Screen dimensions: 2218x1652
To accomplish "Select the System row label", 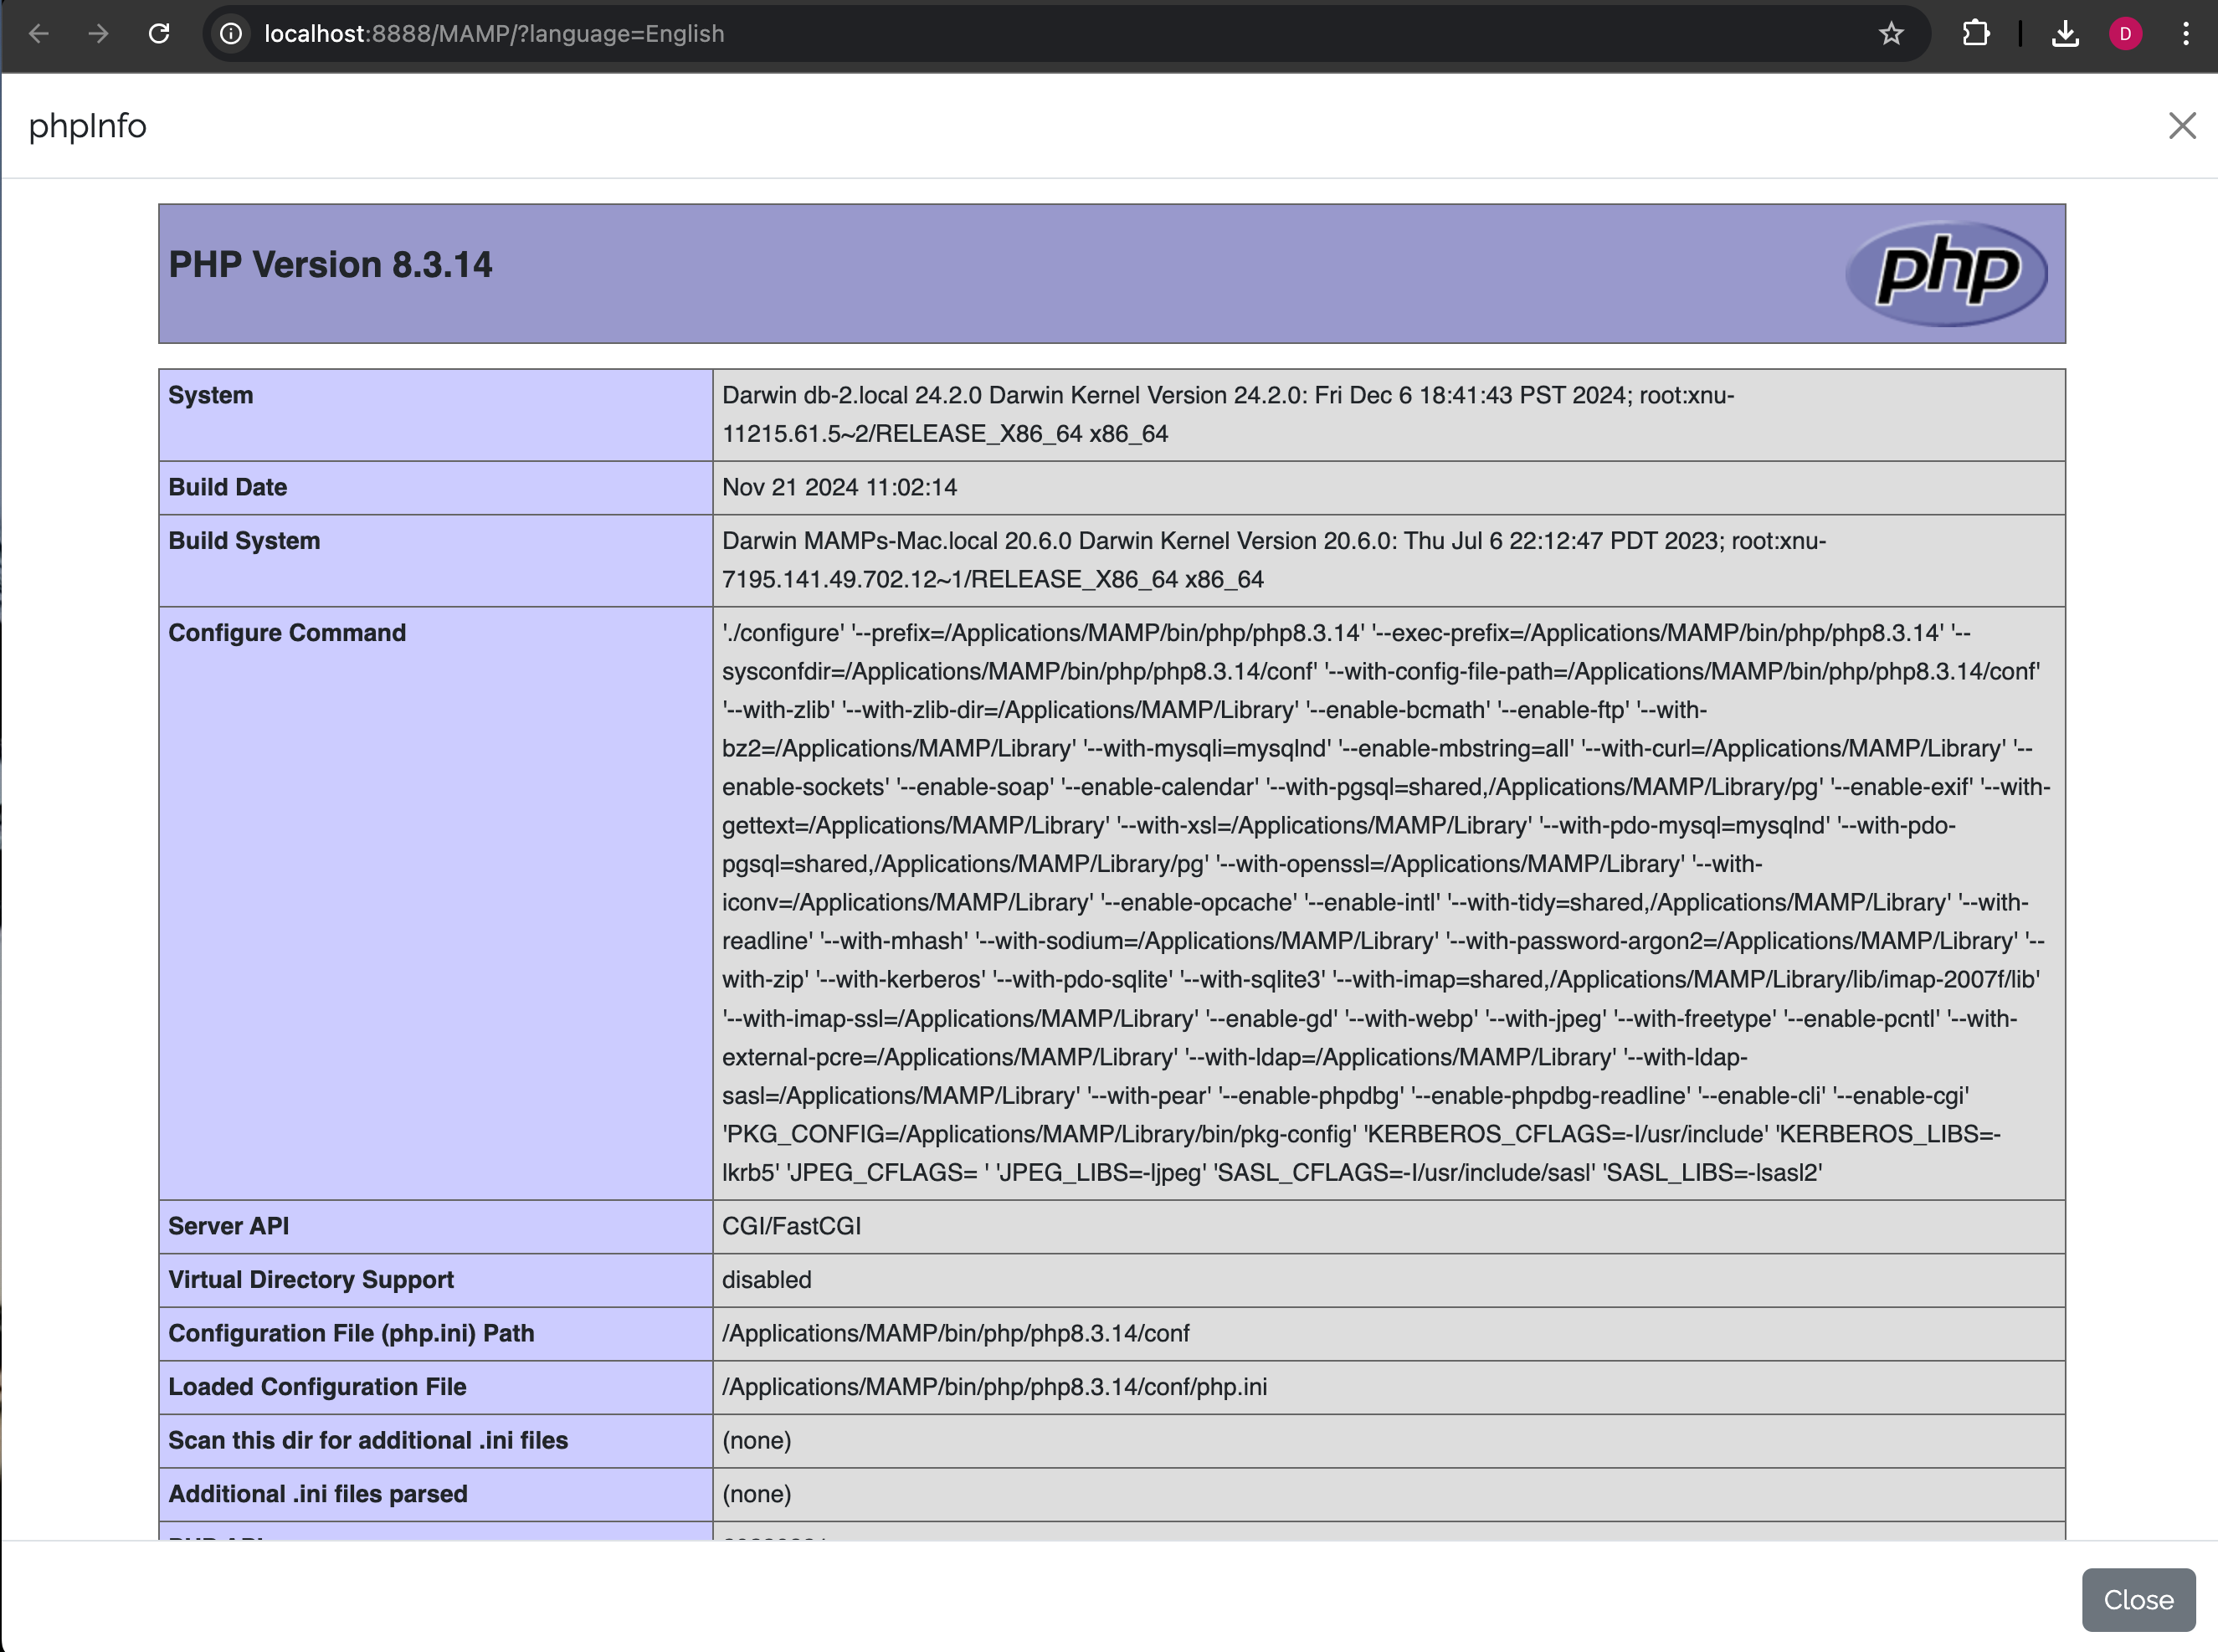I will pyautogui.click(x=211, y=395).
